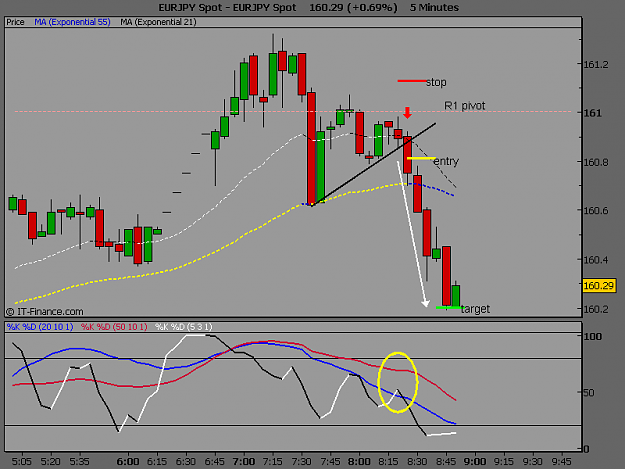This screenshot has height=469, width=625.
Task: Open the MA (Exponential 21) indicator label
Action: (158, 22)
